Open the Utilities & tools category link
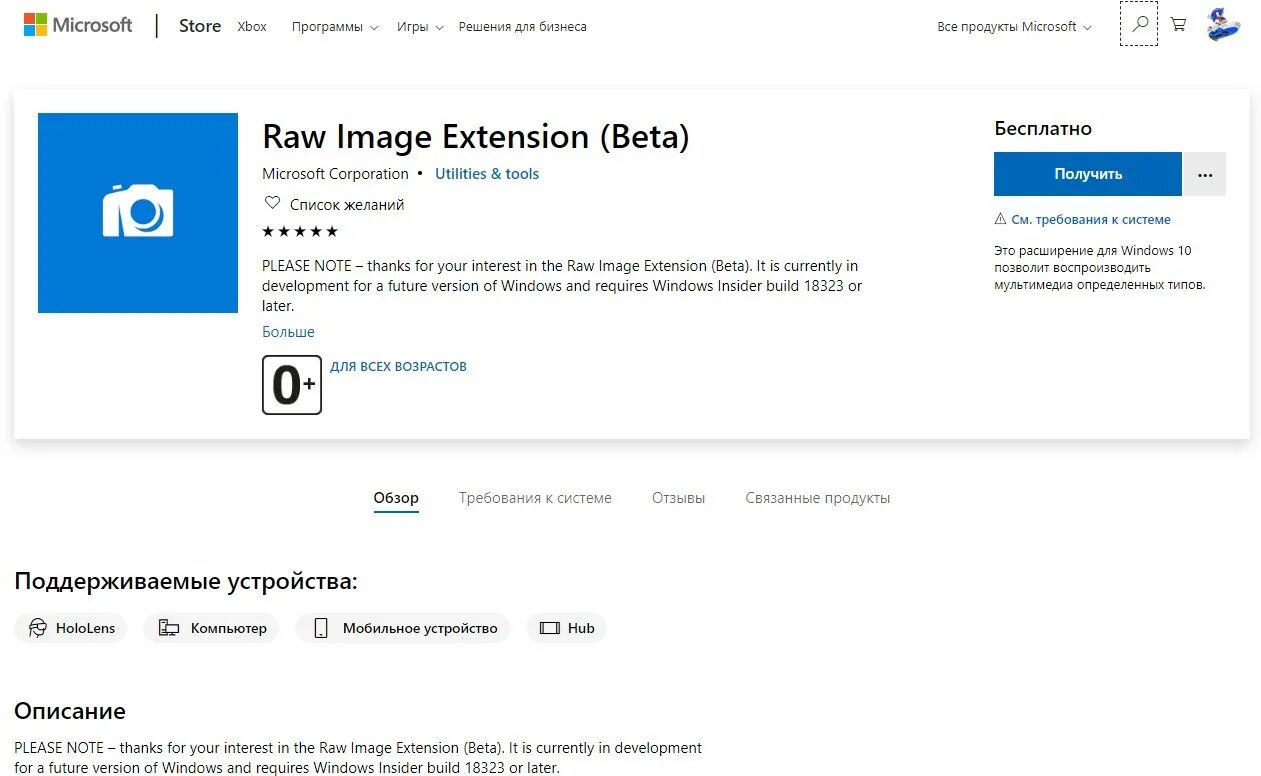The height and width of the screenshot is (776, 1261). click(487, 174)
